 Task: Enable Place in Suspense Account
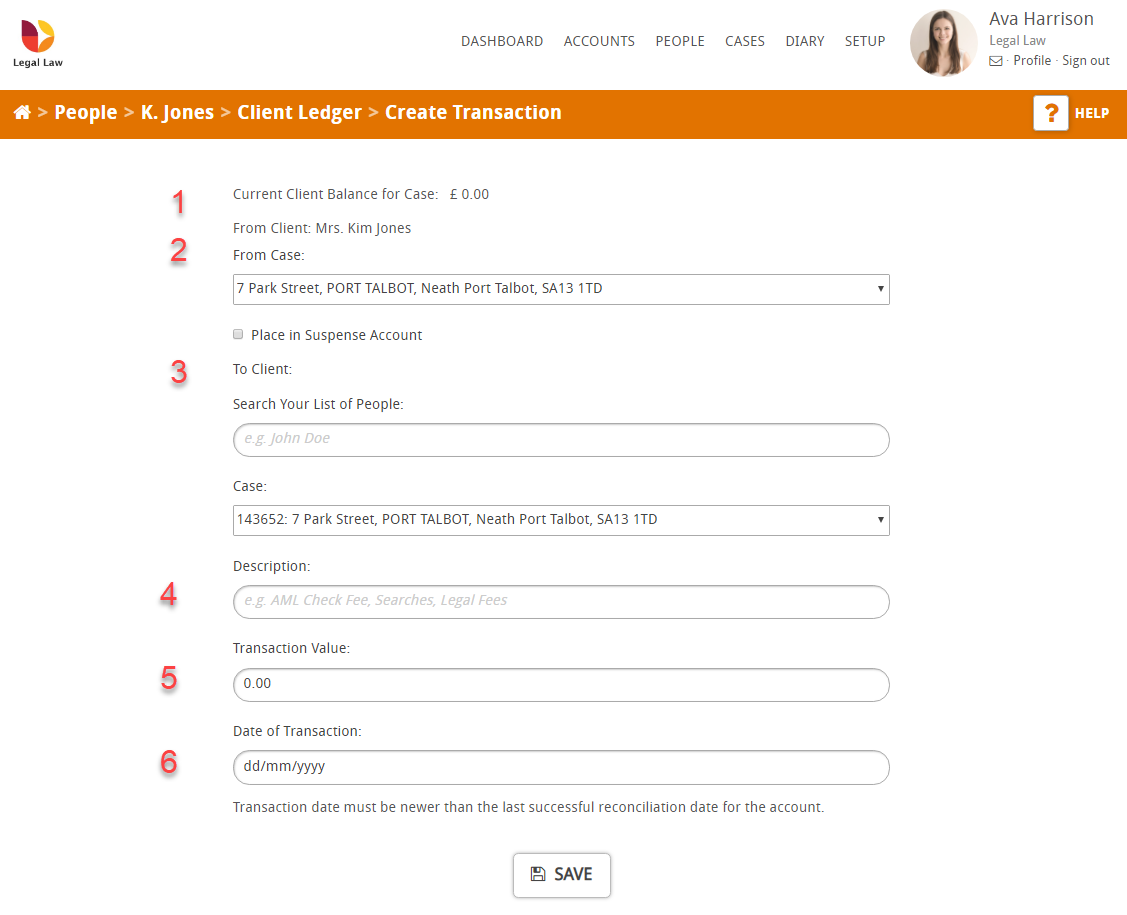tap(238, 333)
